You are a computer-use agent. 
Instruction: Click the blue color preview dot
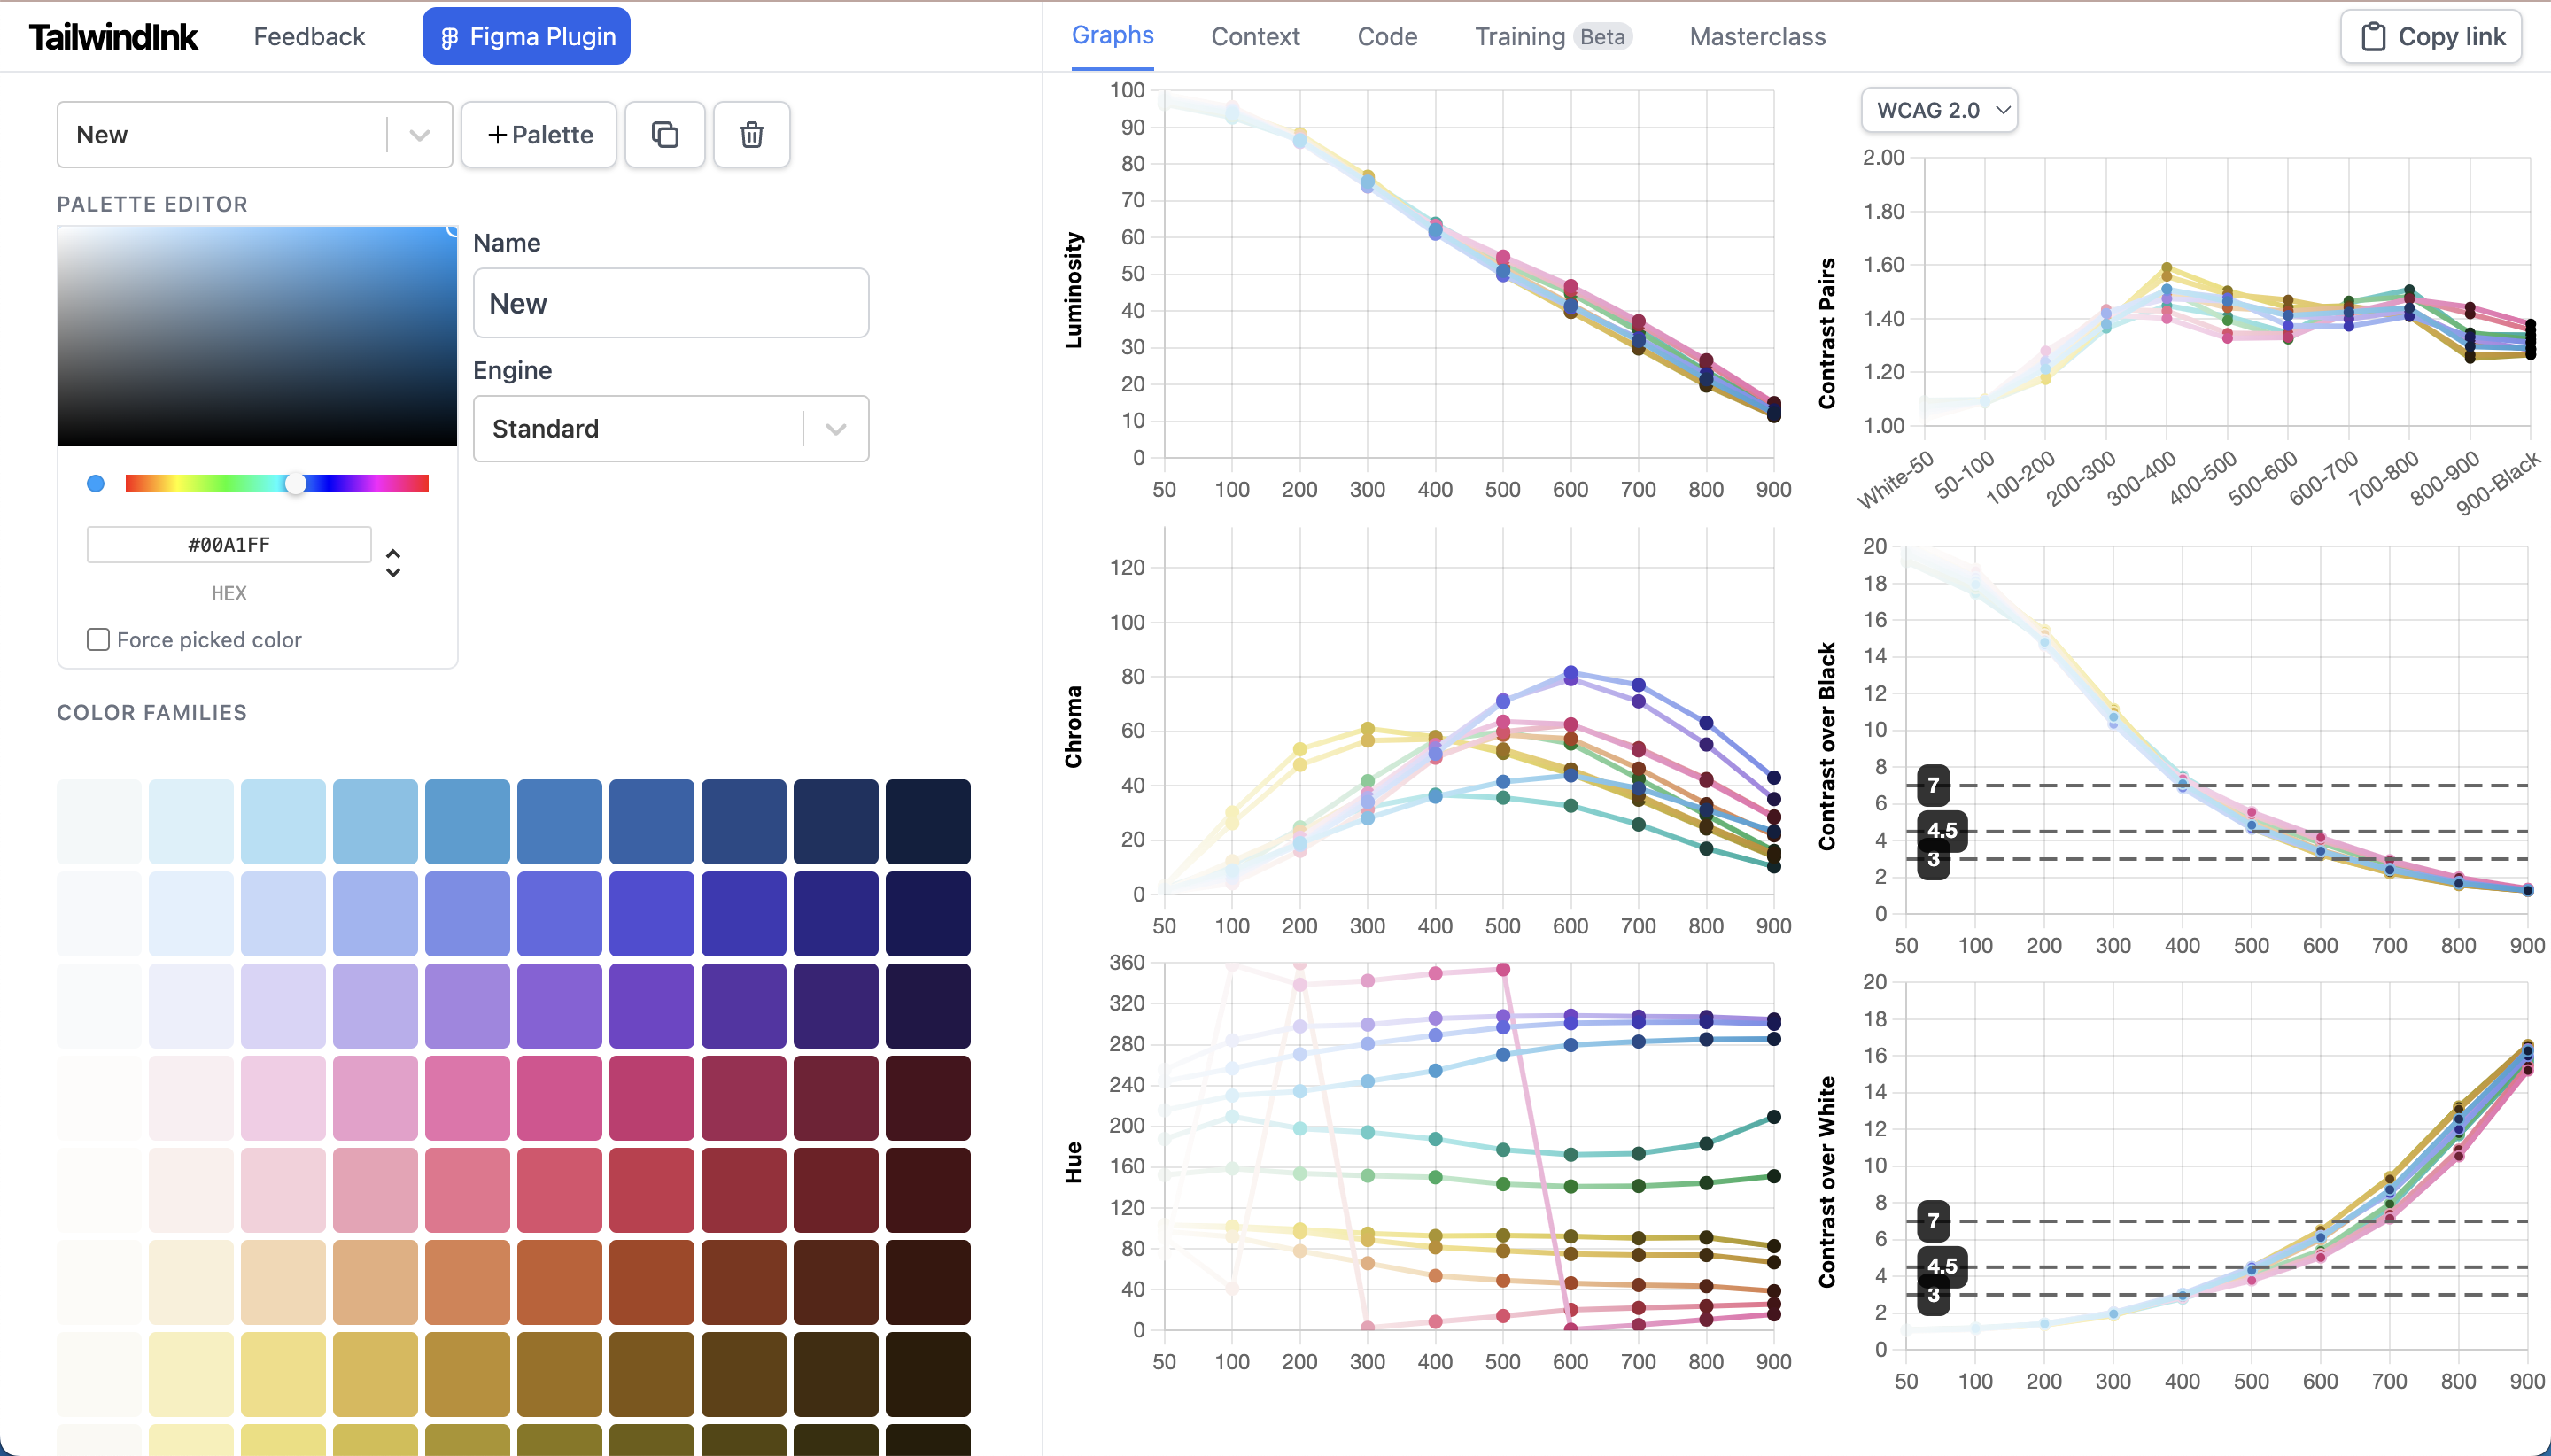tap(96, 484)
